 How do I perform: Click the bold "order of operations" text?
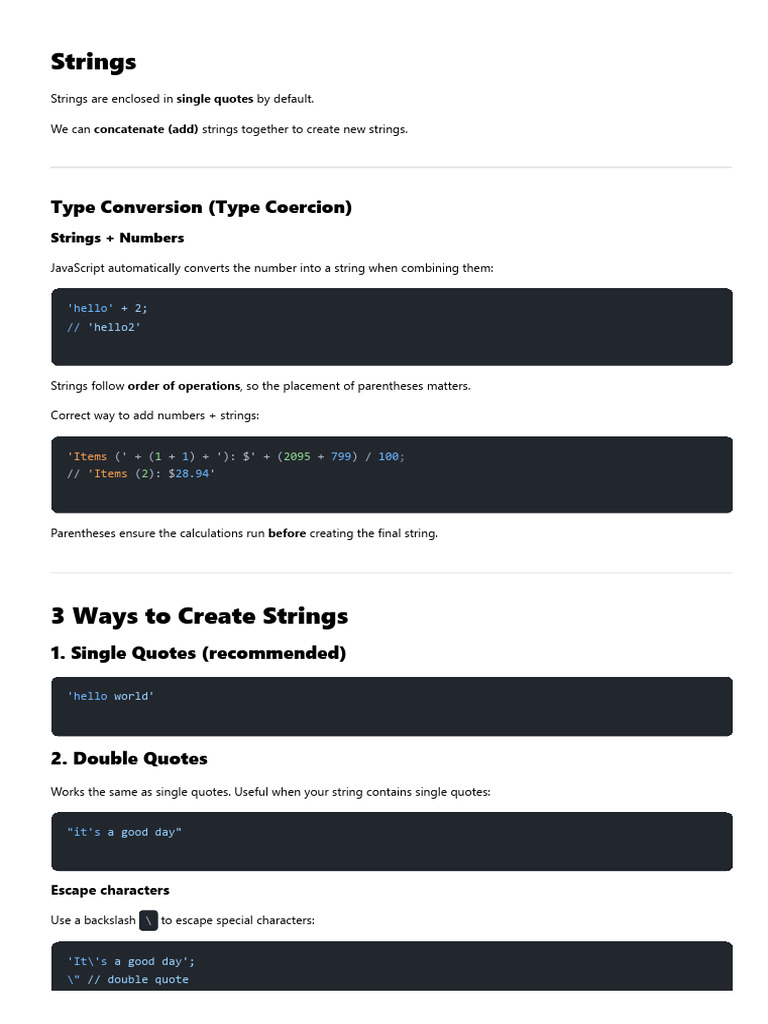point(183,386)
